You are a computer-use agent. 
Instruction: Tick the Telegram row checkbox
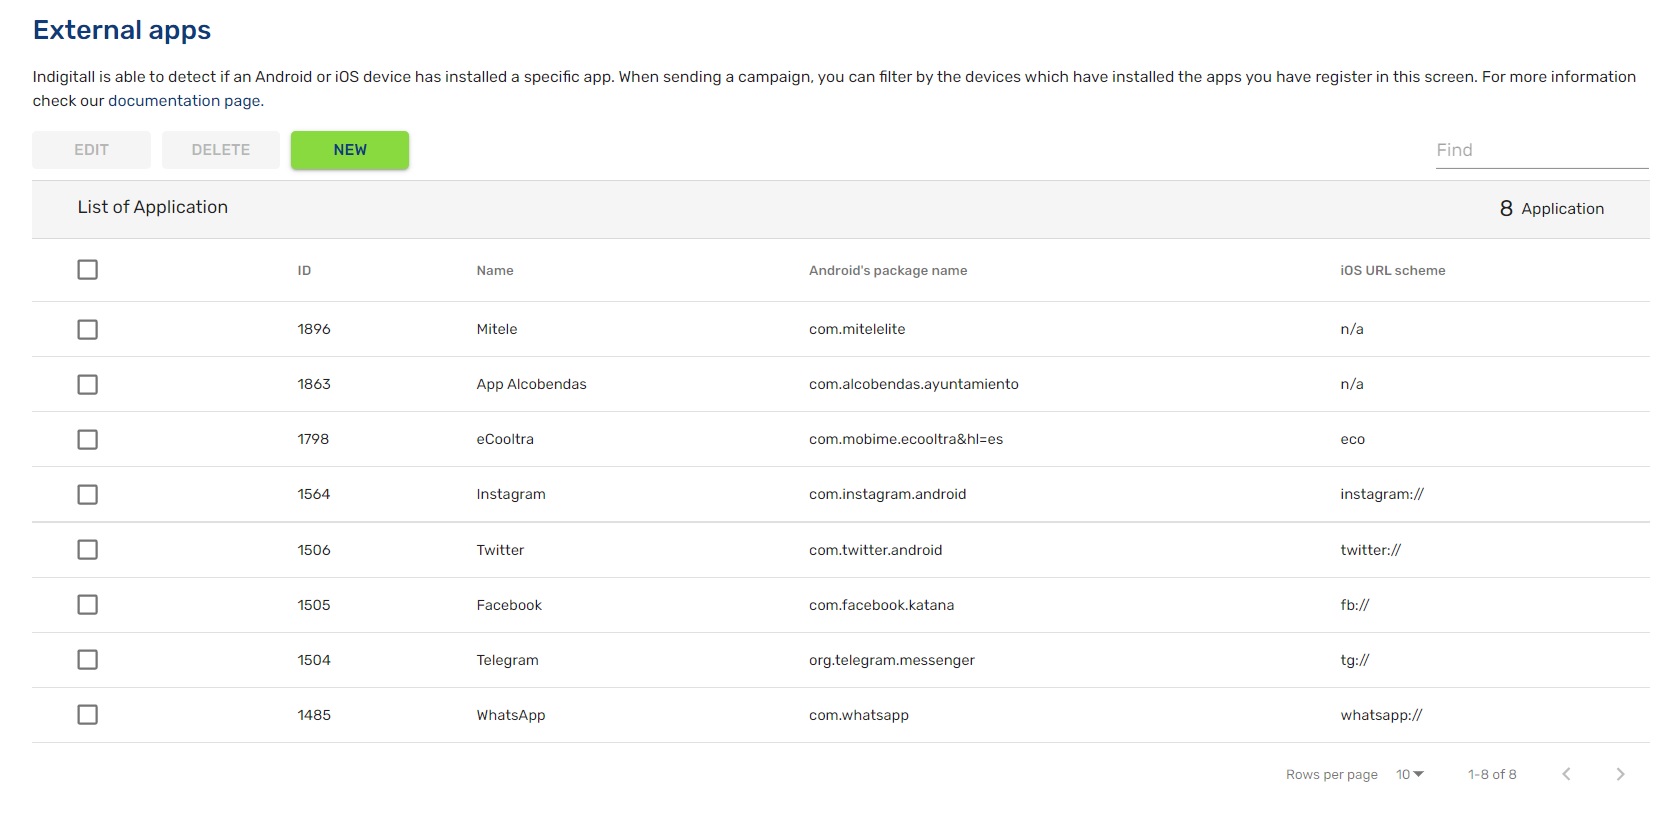click(88, 660)
